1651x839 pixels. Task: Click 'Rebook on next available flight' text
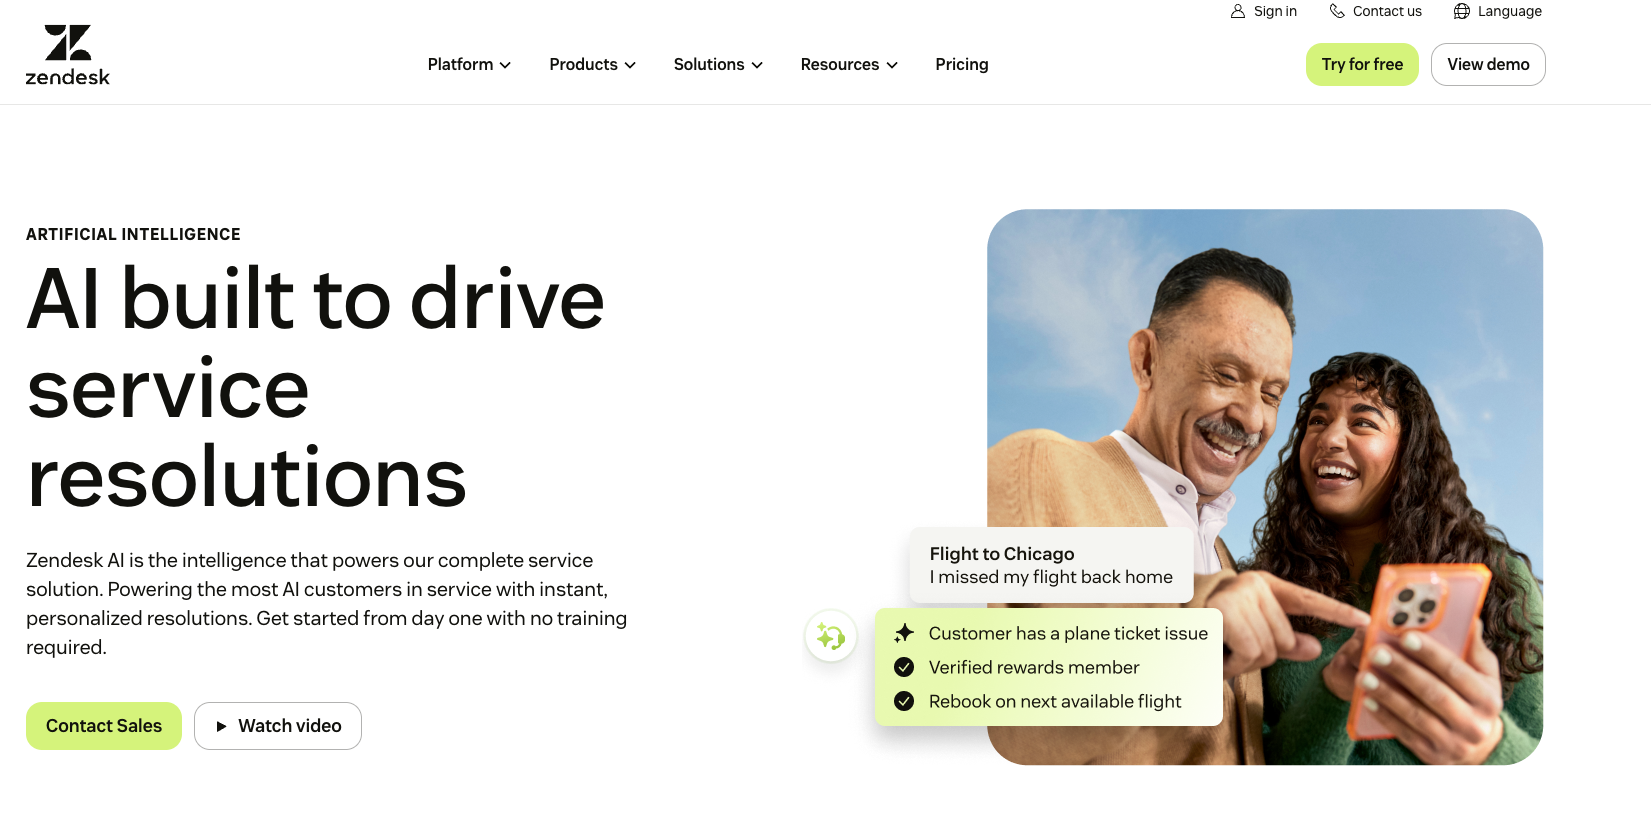(1055, 701)
